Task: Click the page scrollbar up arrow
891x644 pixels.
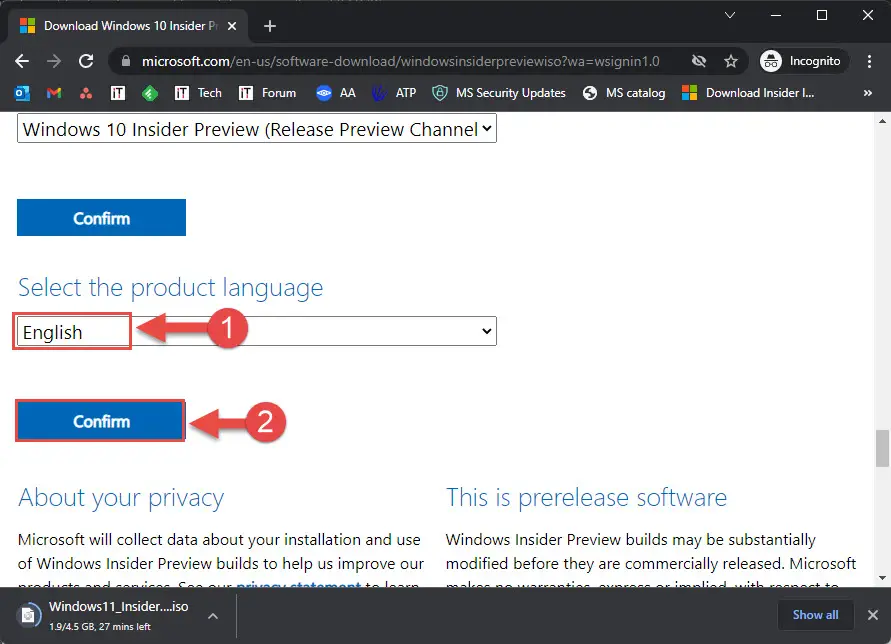Action: 882,121
